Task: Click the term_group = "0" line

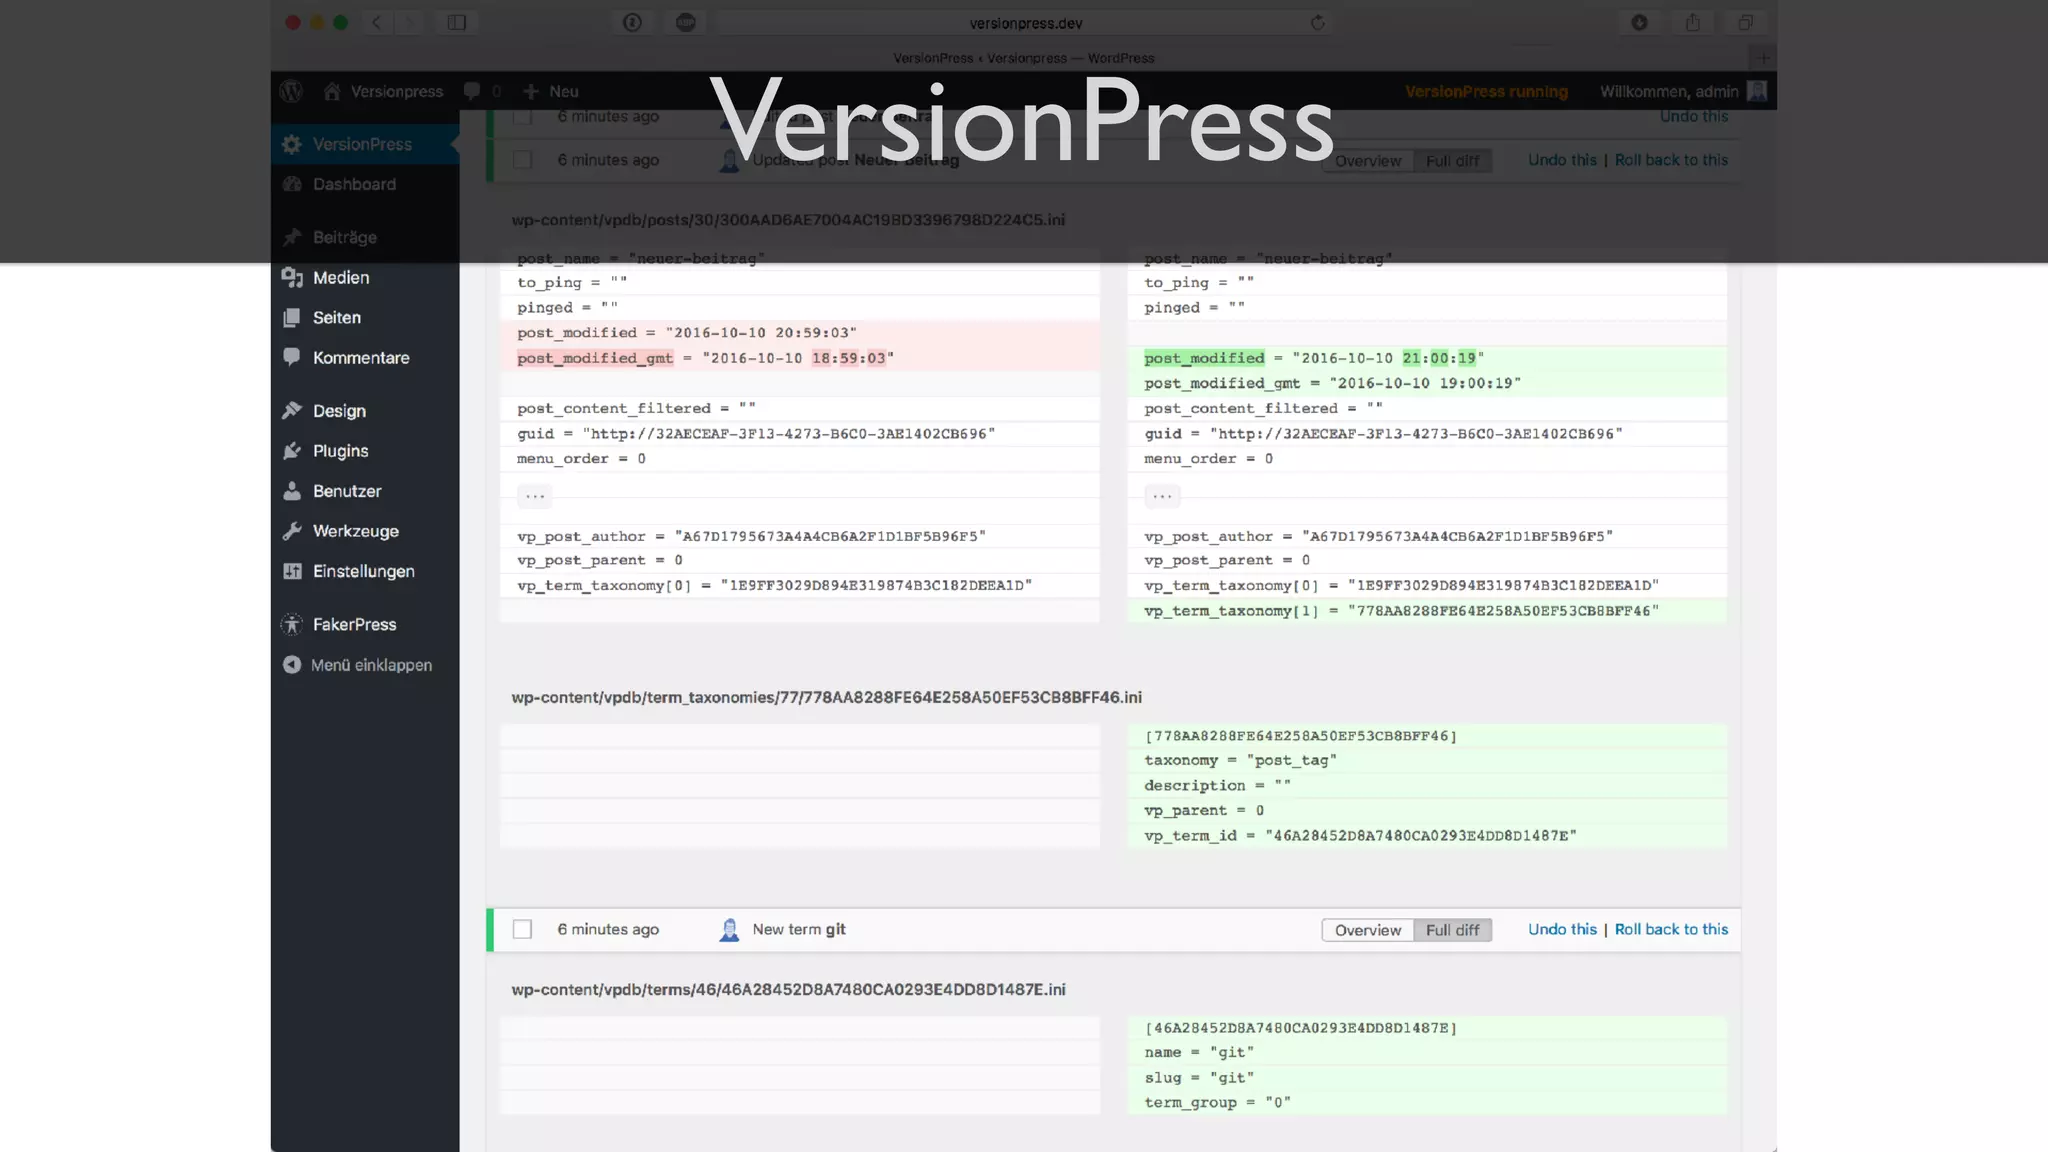Action: [1427, 1103]
